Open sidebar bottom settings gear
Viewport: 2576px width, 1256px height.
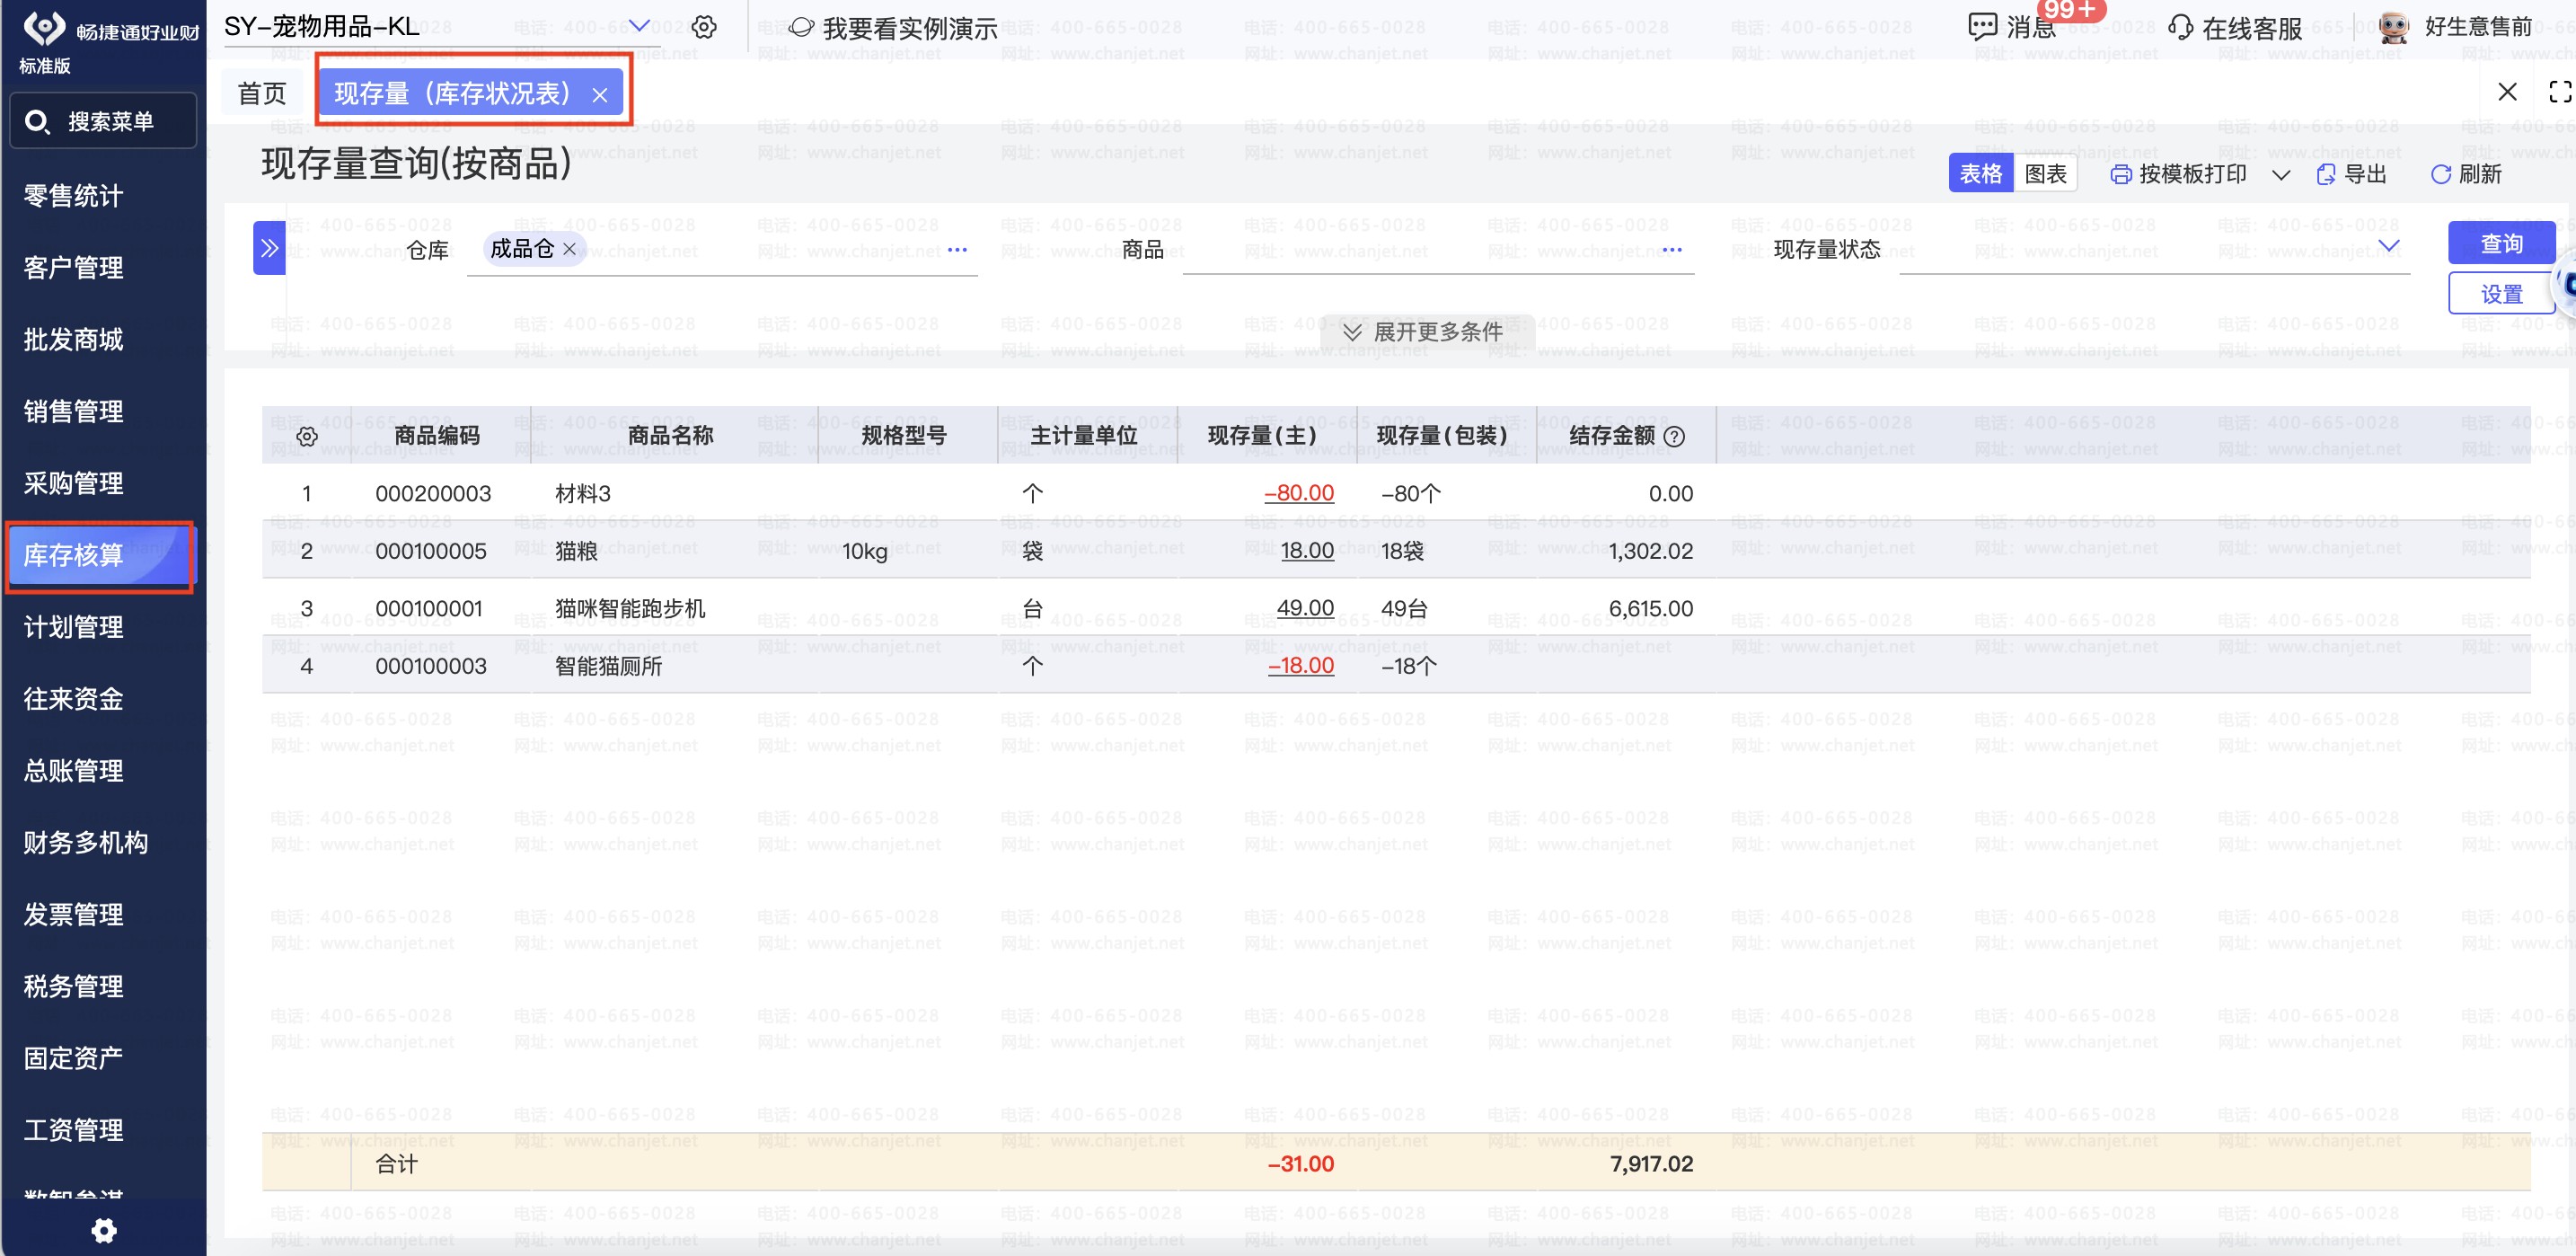(x=104, y=1230)
